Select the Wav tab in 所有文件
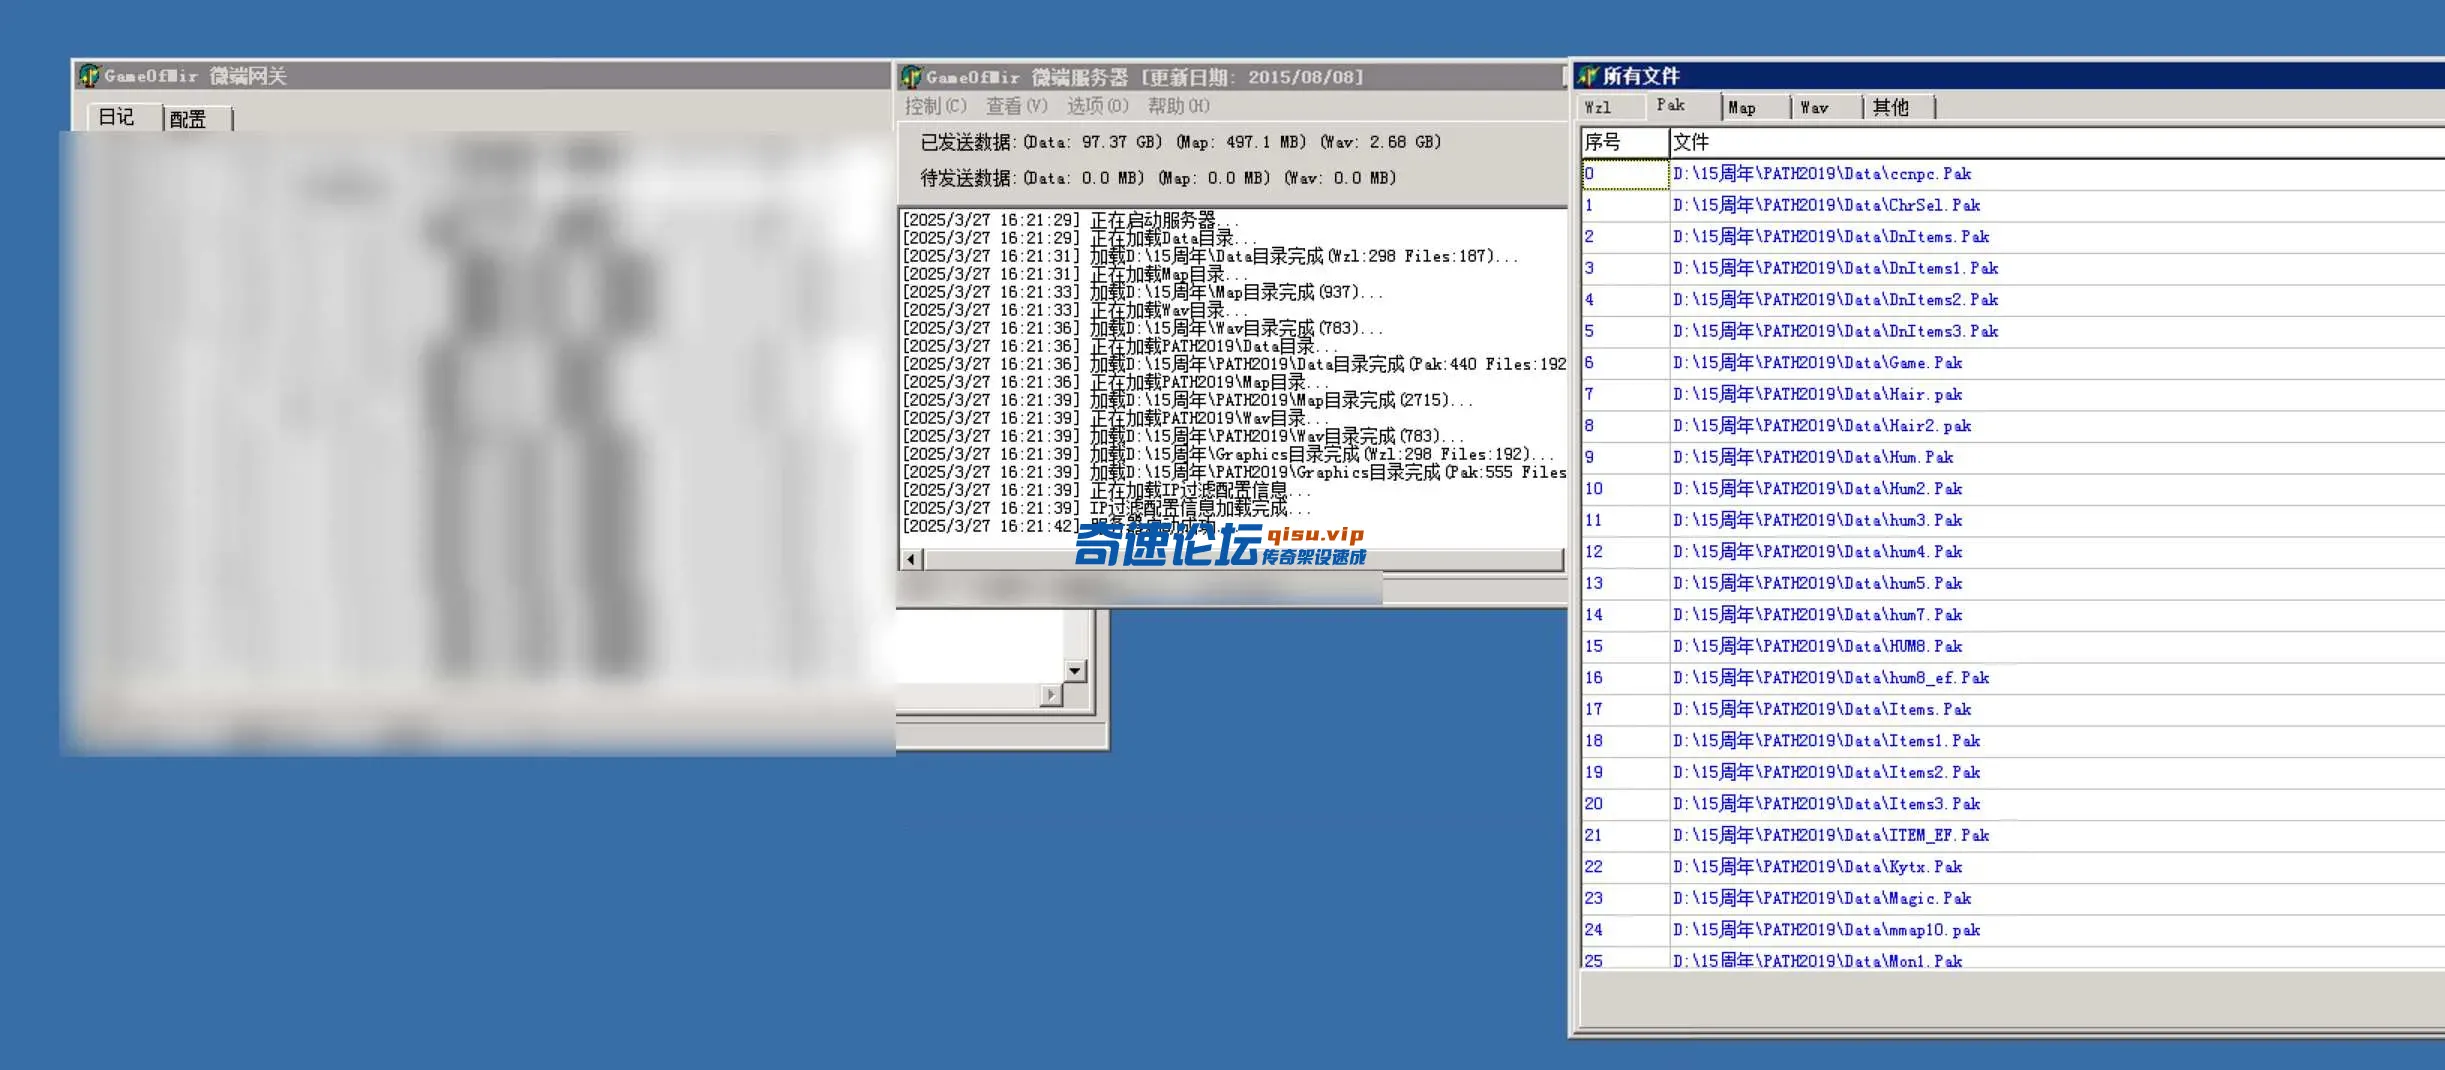Image resolution: width=2445 pixels, height=1070 pixels. point(1828,107)
